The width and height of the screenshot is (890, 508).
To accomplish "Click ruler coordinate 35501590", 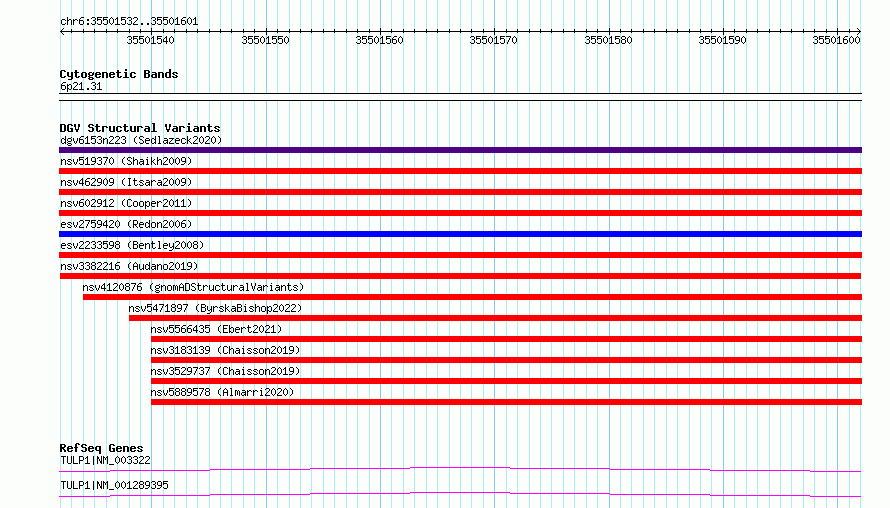I will click(x=722, y=40).
